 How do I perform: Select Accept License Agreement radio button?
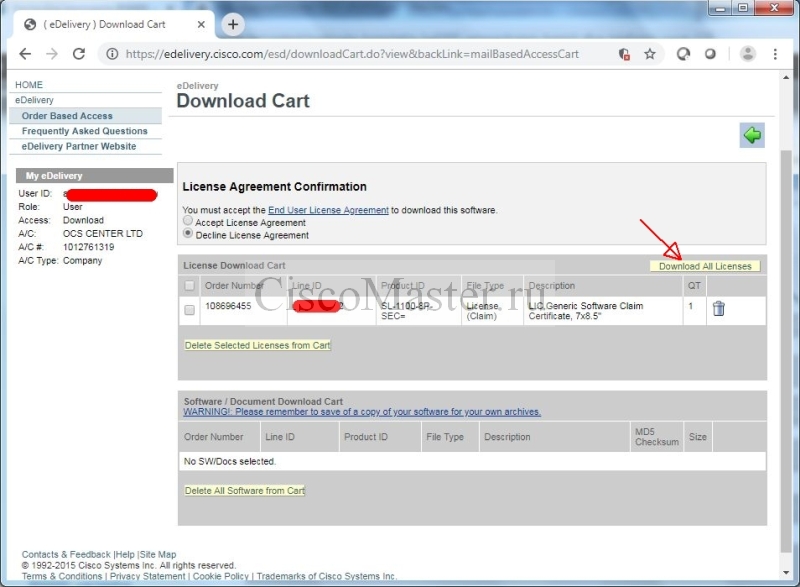click(x=188, y=220)
